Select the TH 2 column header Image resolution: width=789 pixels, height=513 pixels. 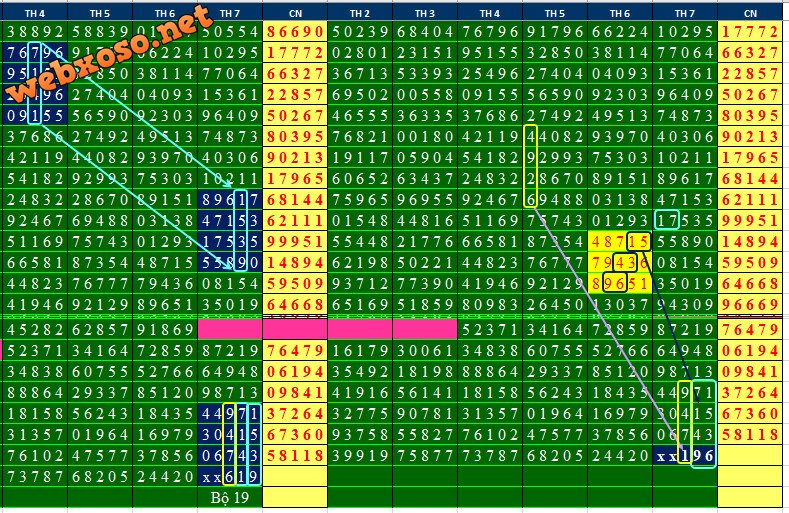tap(360, 14)
